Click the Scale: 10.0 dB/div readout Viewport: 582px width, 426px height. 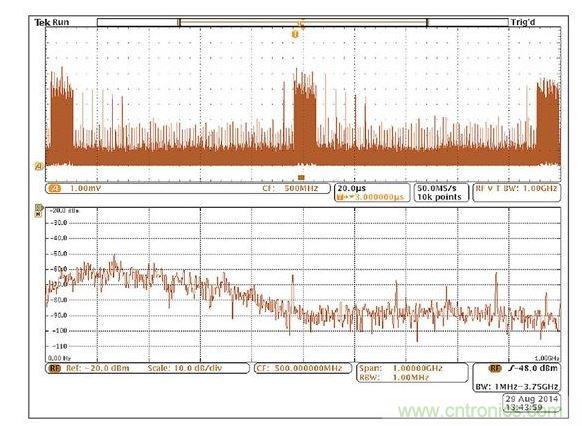tap(184, 368)
